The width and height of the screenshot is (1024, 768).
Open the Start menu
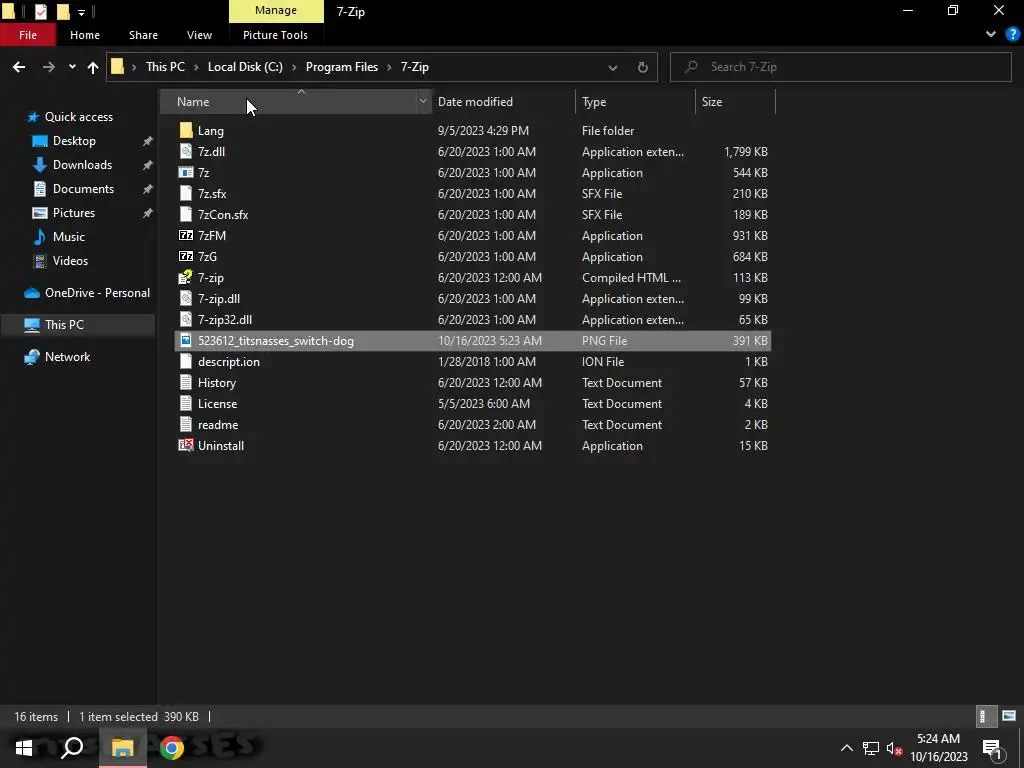(x=24, y=748)
